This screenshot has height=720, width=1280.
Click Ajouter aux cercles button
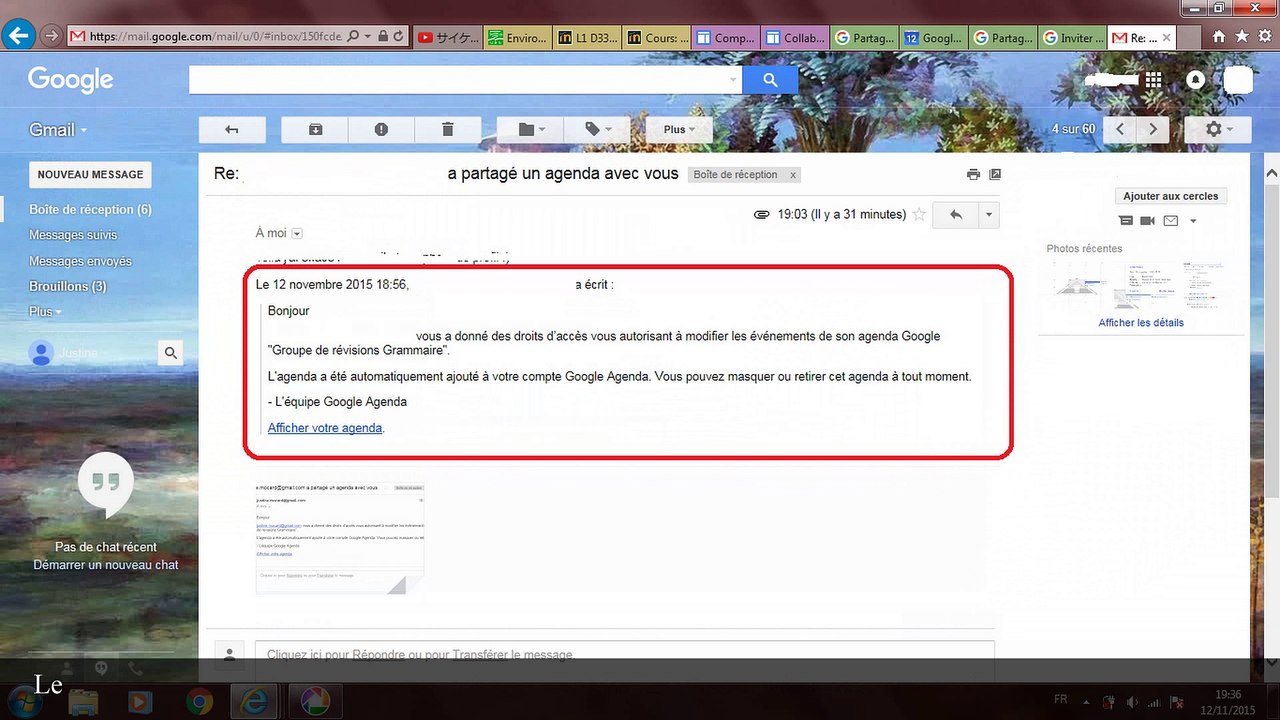click(1172, 196)
